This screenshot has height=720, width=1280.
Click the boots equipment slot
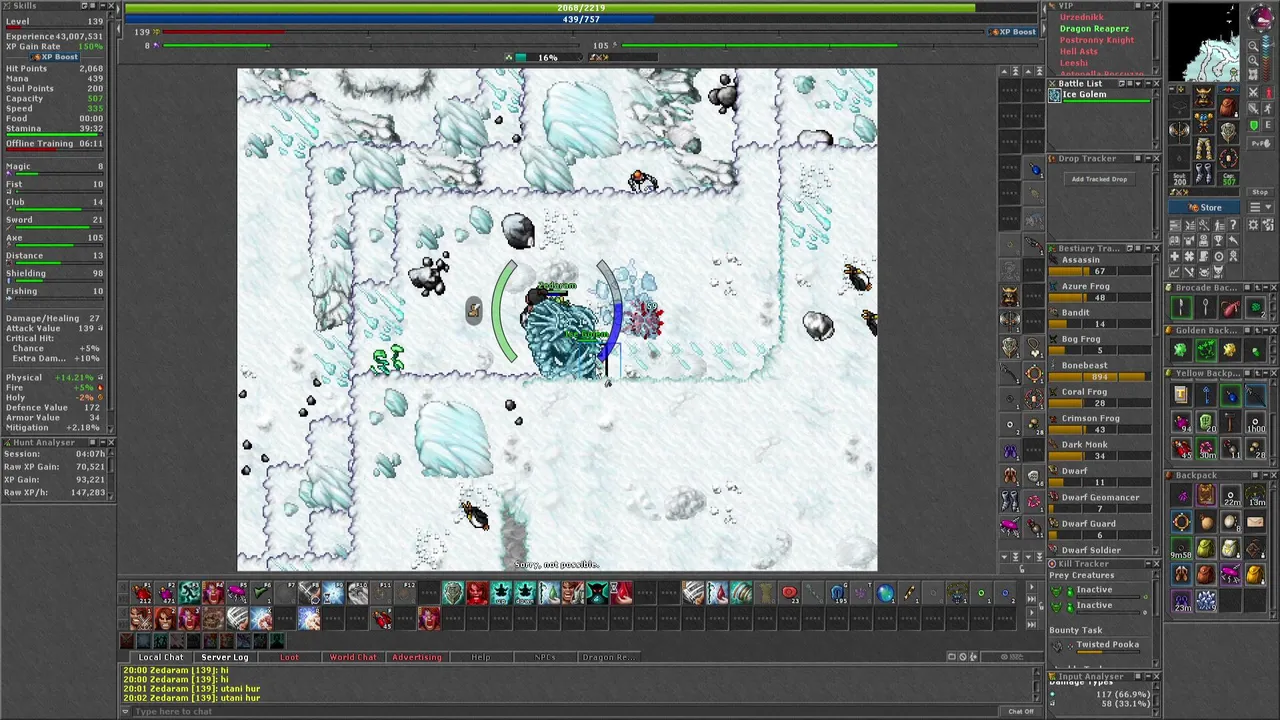pos(1203,173)
